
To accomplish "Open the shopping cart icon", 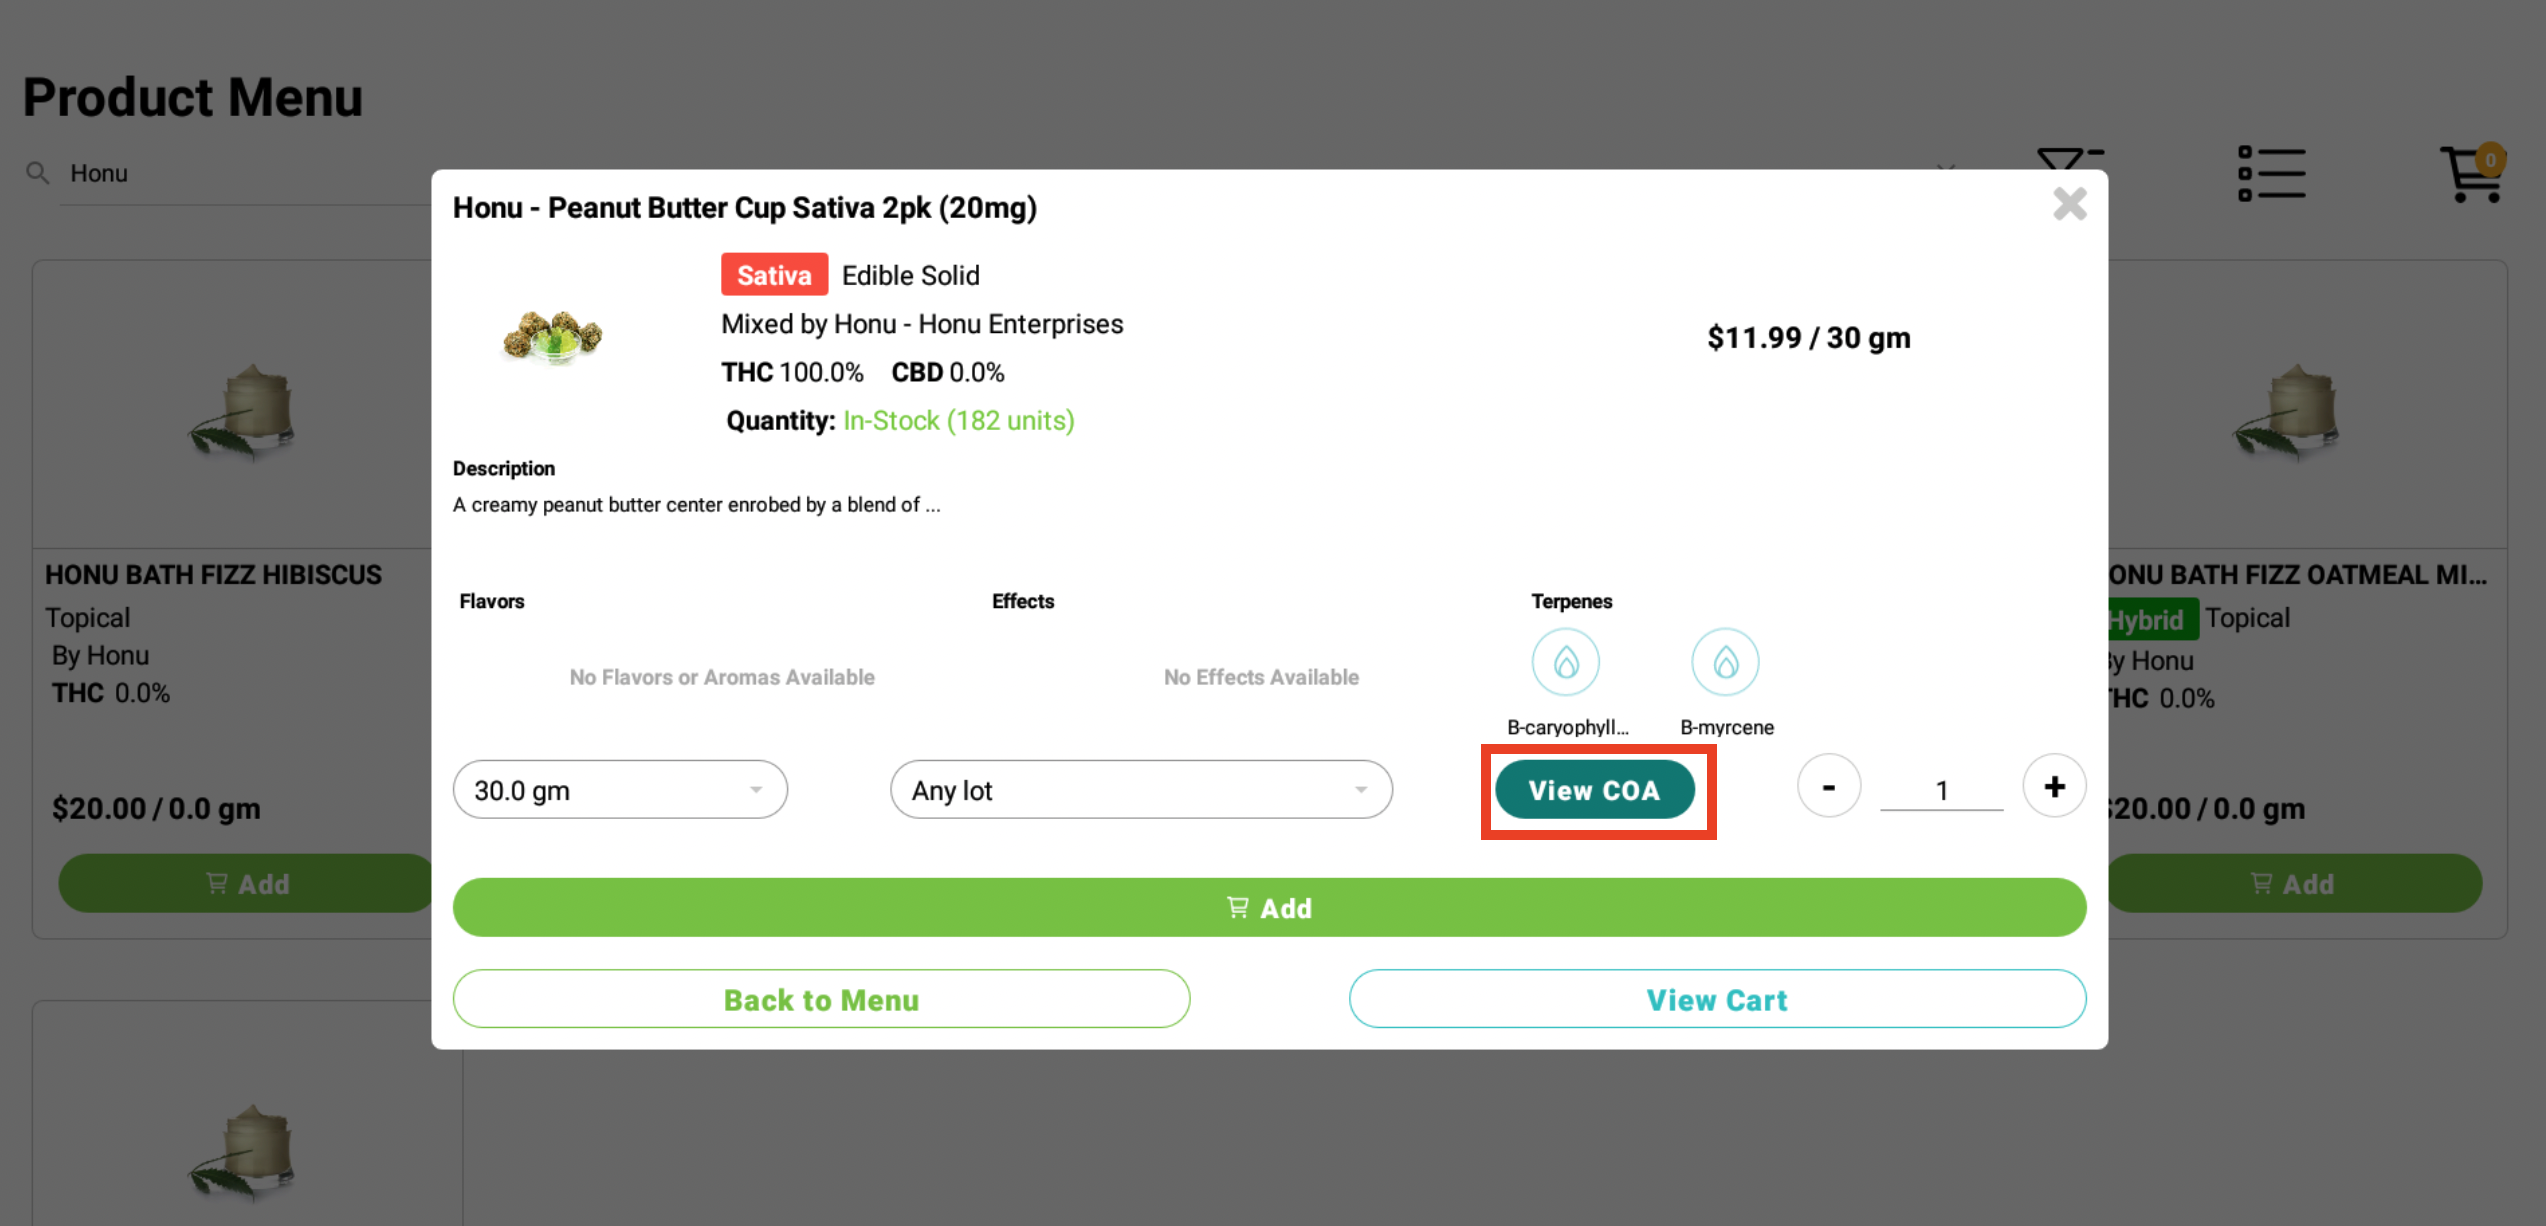I will (2473, 174).
